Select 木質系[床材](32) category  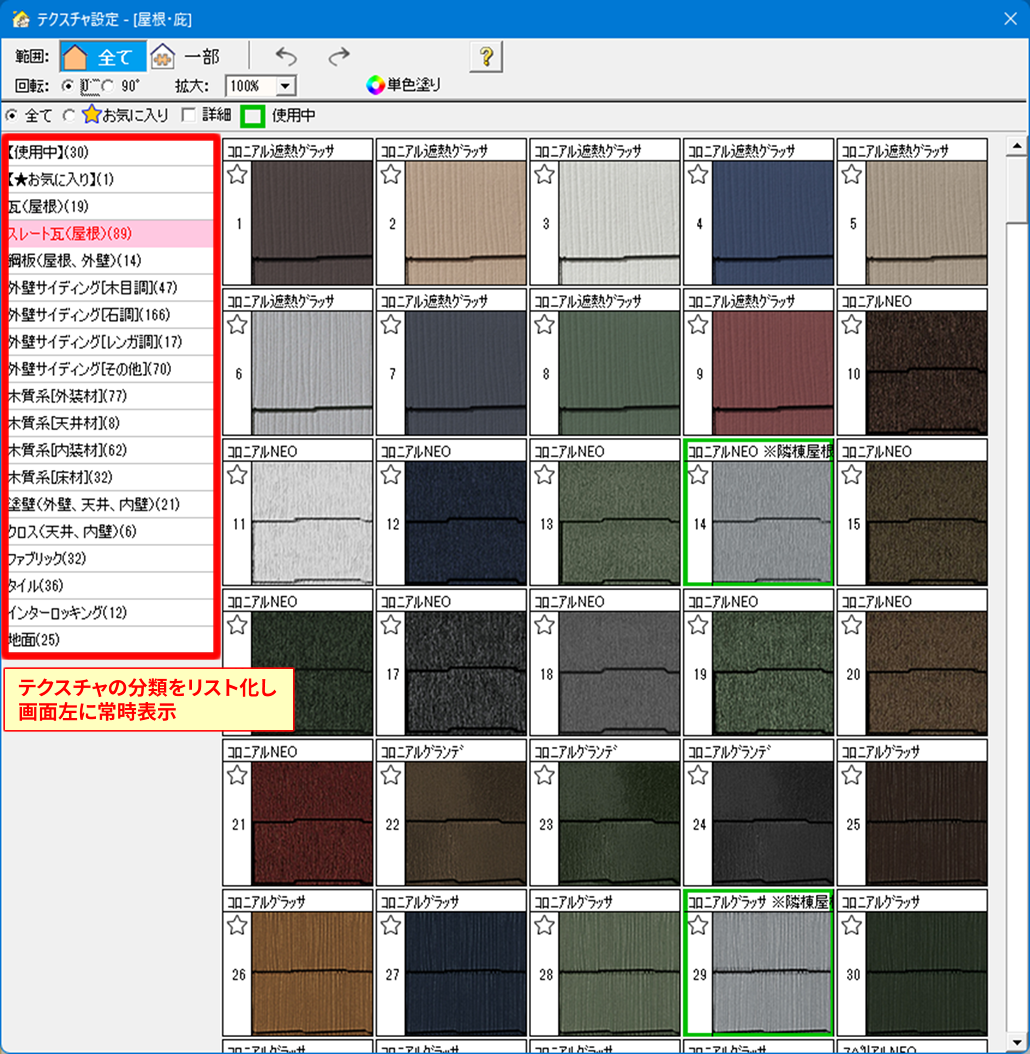click(x=110, y=477)
